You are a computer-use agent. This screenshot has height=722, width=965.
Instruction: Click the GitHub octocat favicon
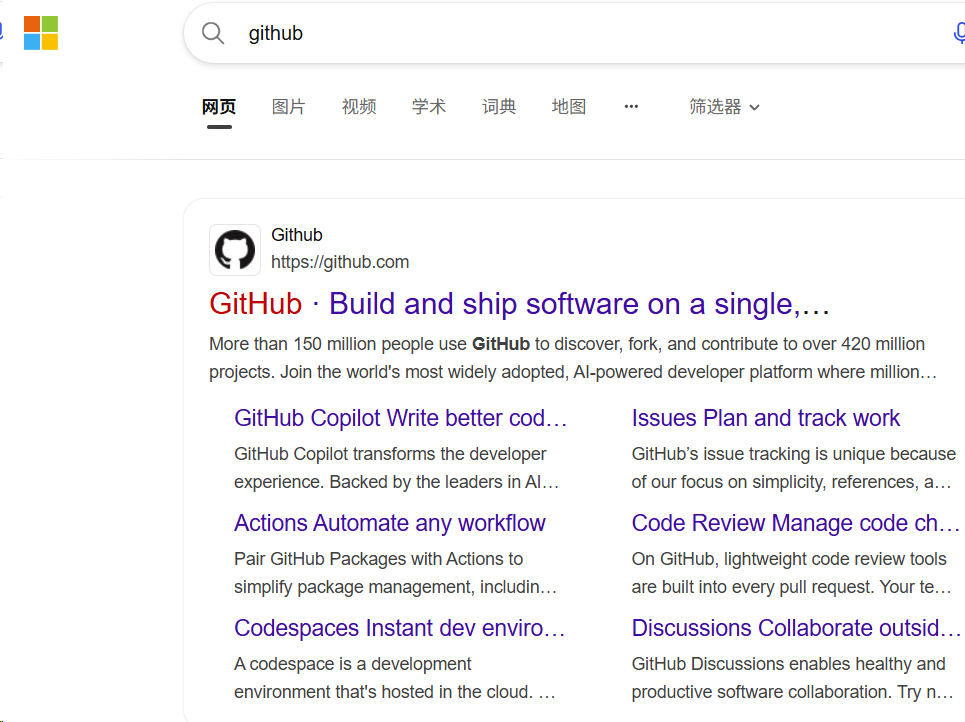coord(234,250)
